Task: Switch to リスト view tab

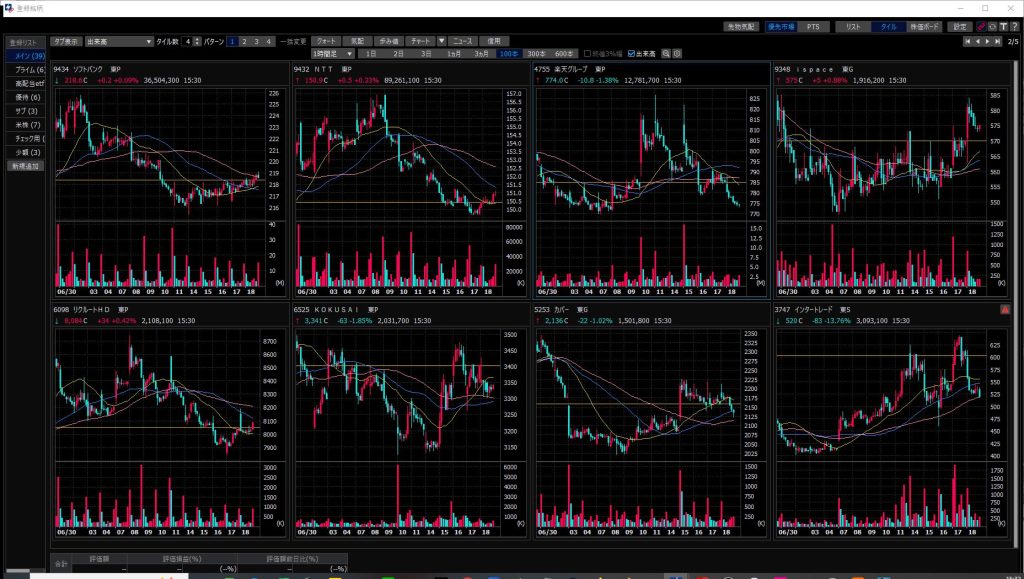Action: [x=853, y=27]
